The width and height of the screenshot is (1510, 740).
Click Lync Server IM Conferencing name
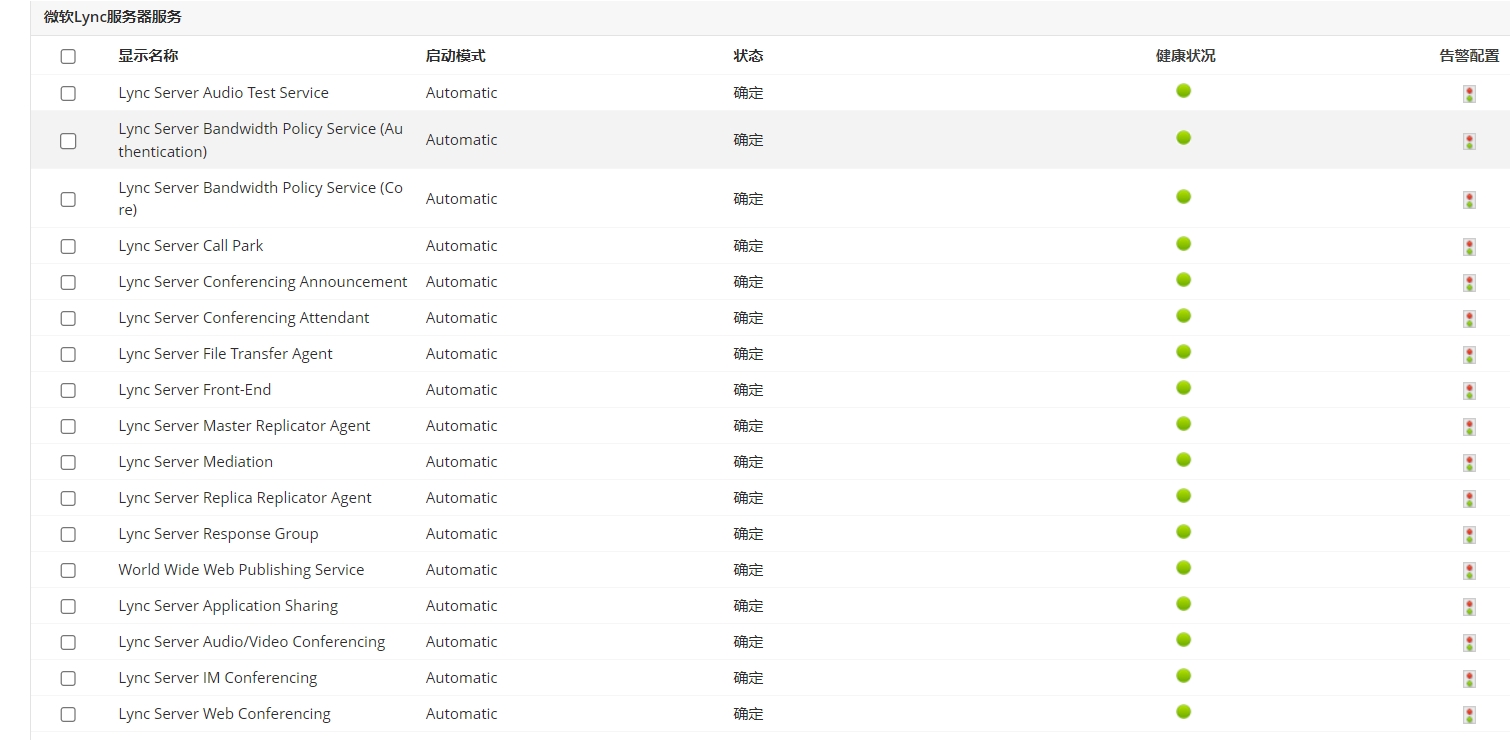click(x=218, y=678)
